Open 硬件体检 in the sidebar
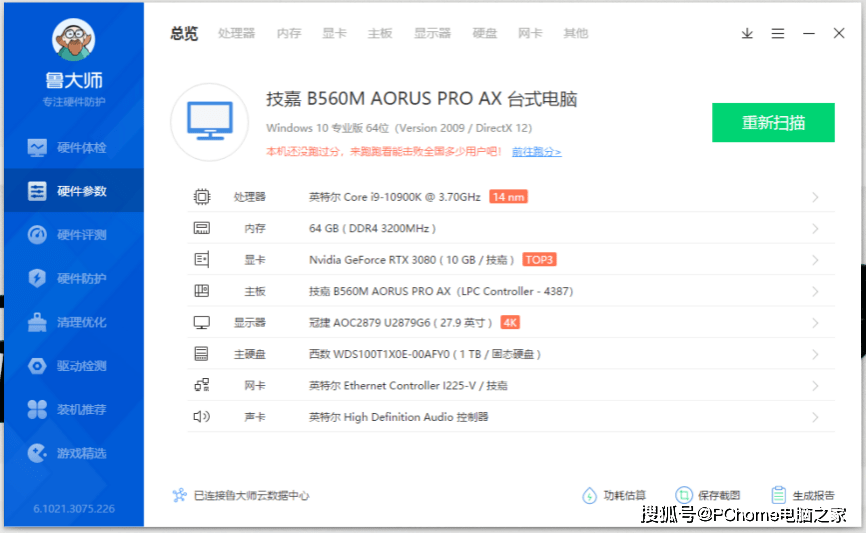This screenshot has height=533, width=866. [73, 147]
